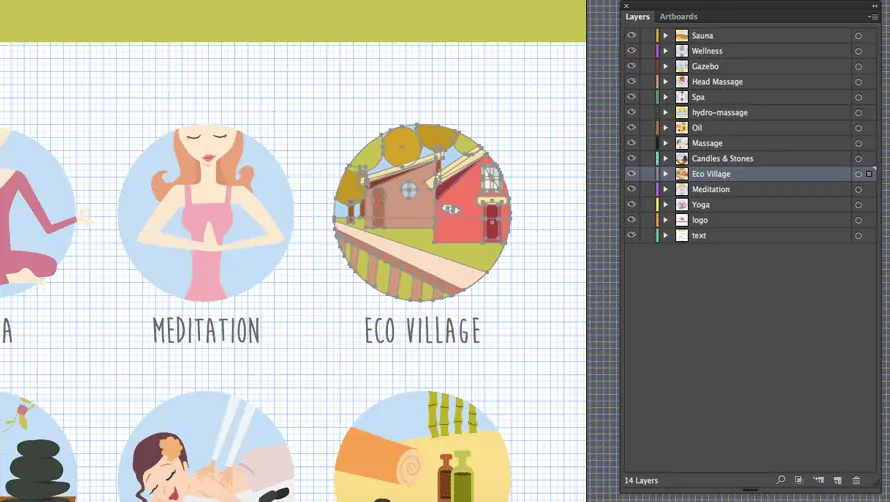The width and height of the screenshot is (890, 502).
Task: Click Yoga layer yellow color bar
Action: (657, 204)
